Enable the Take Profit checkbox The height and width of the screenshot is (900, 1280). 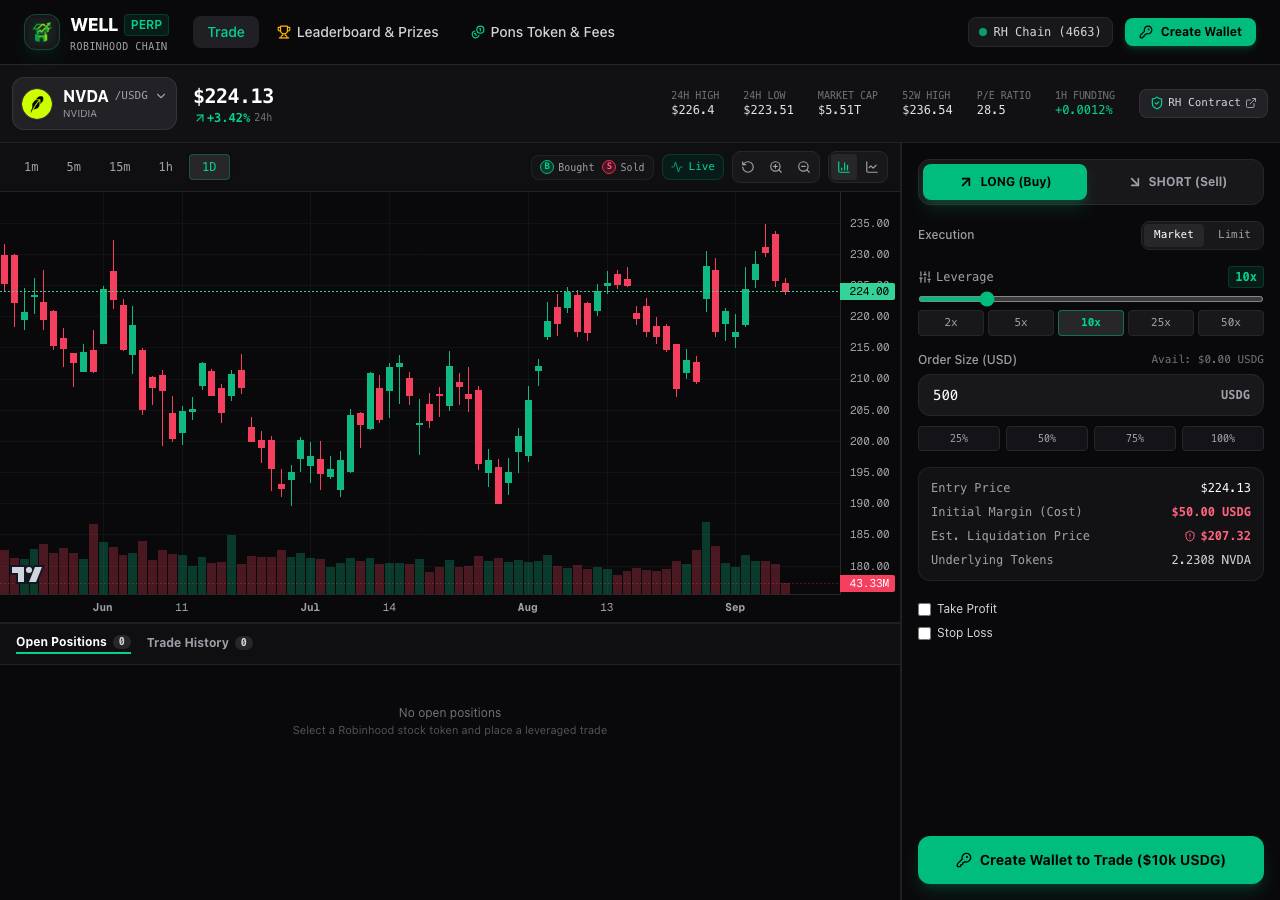coord(925,609)
